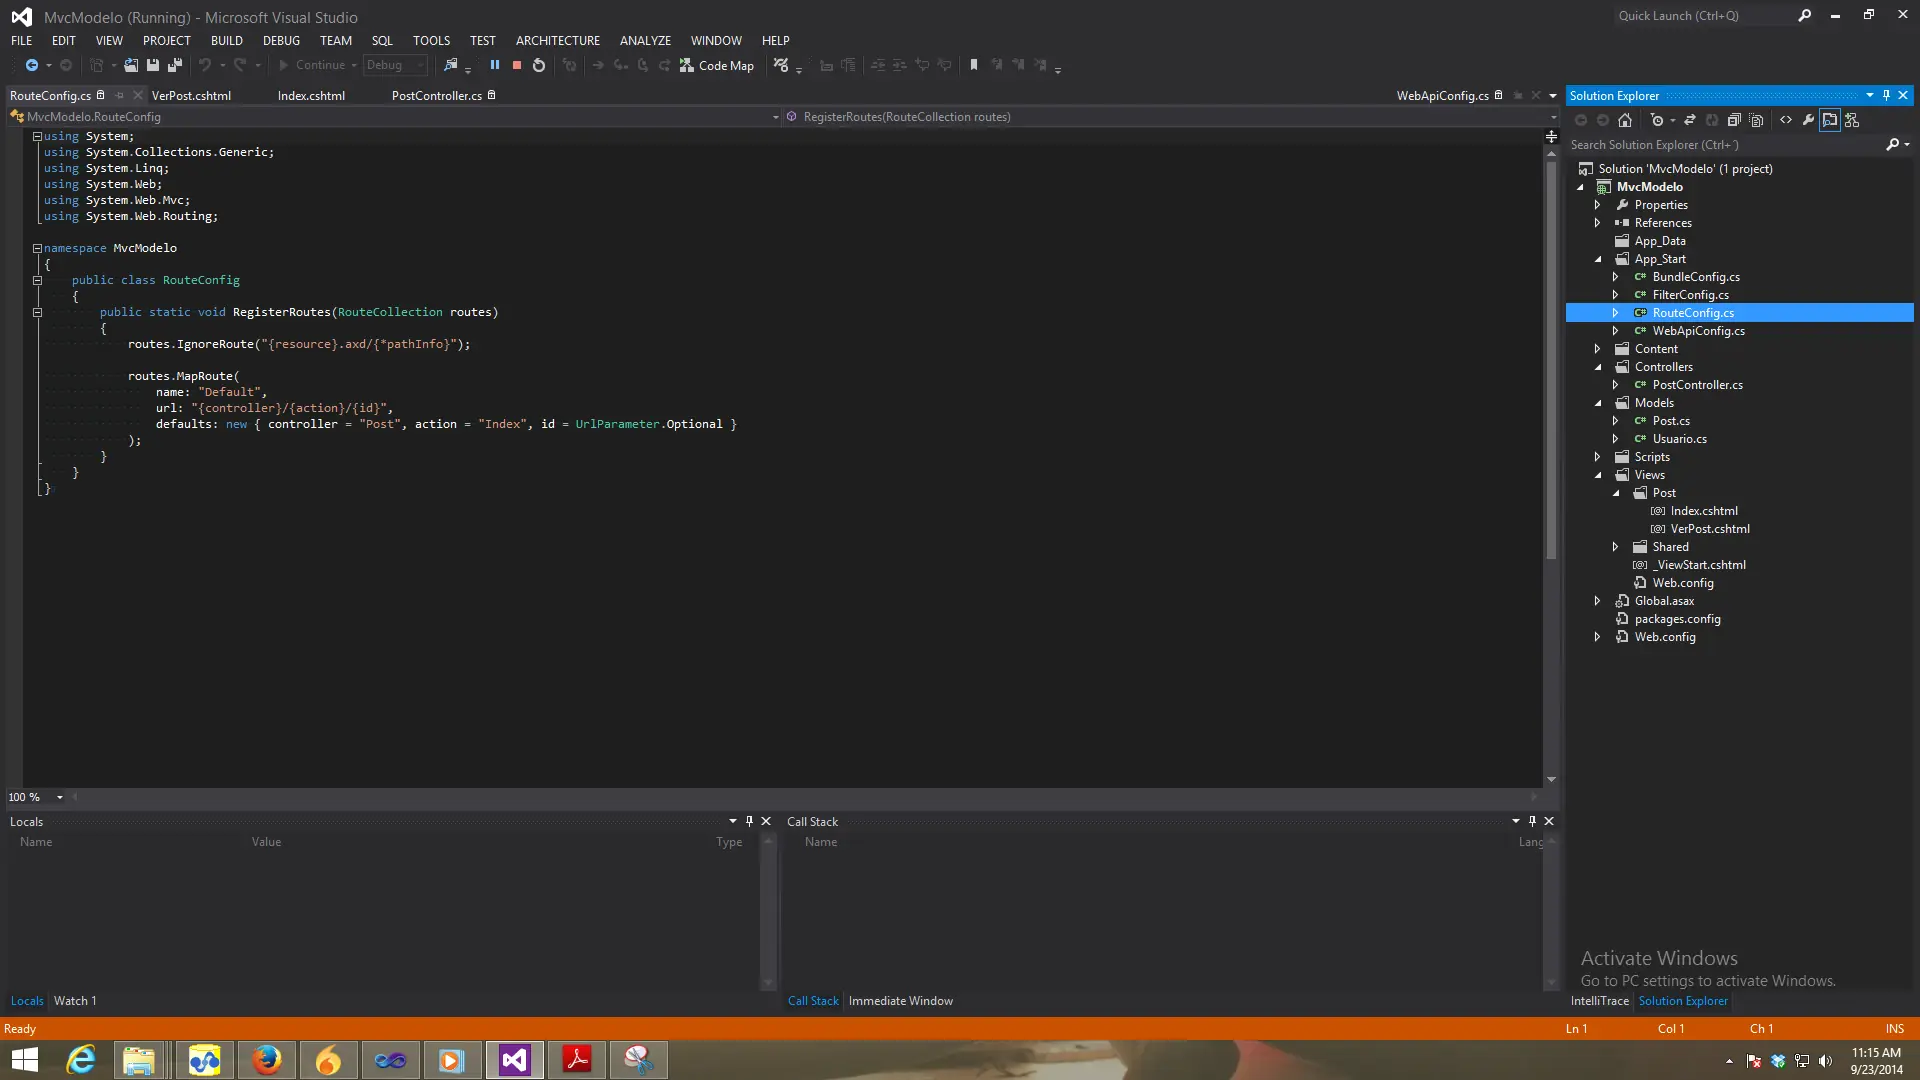Screen dimensions: 1920x1080
Task: Click the Properties wrench icon
Action: [1808, 120]
